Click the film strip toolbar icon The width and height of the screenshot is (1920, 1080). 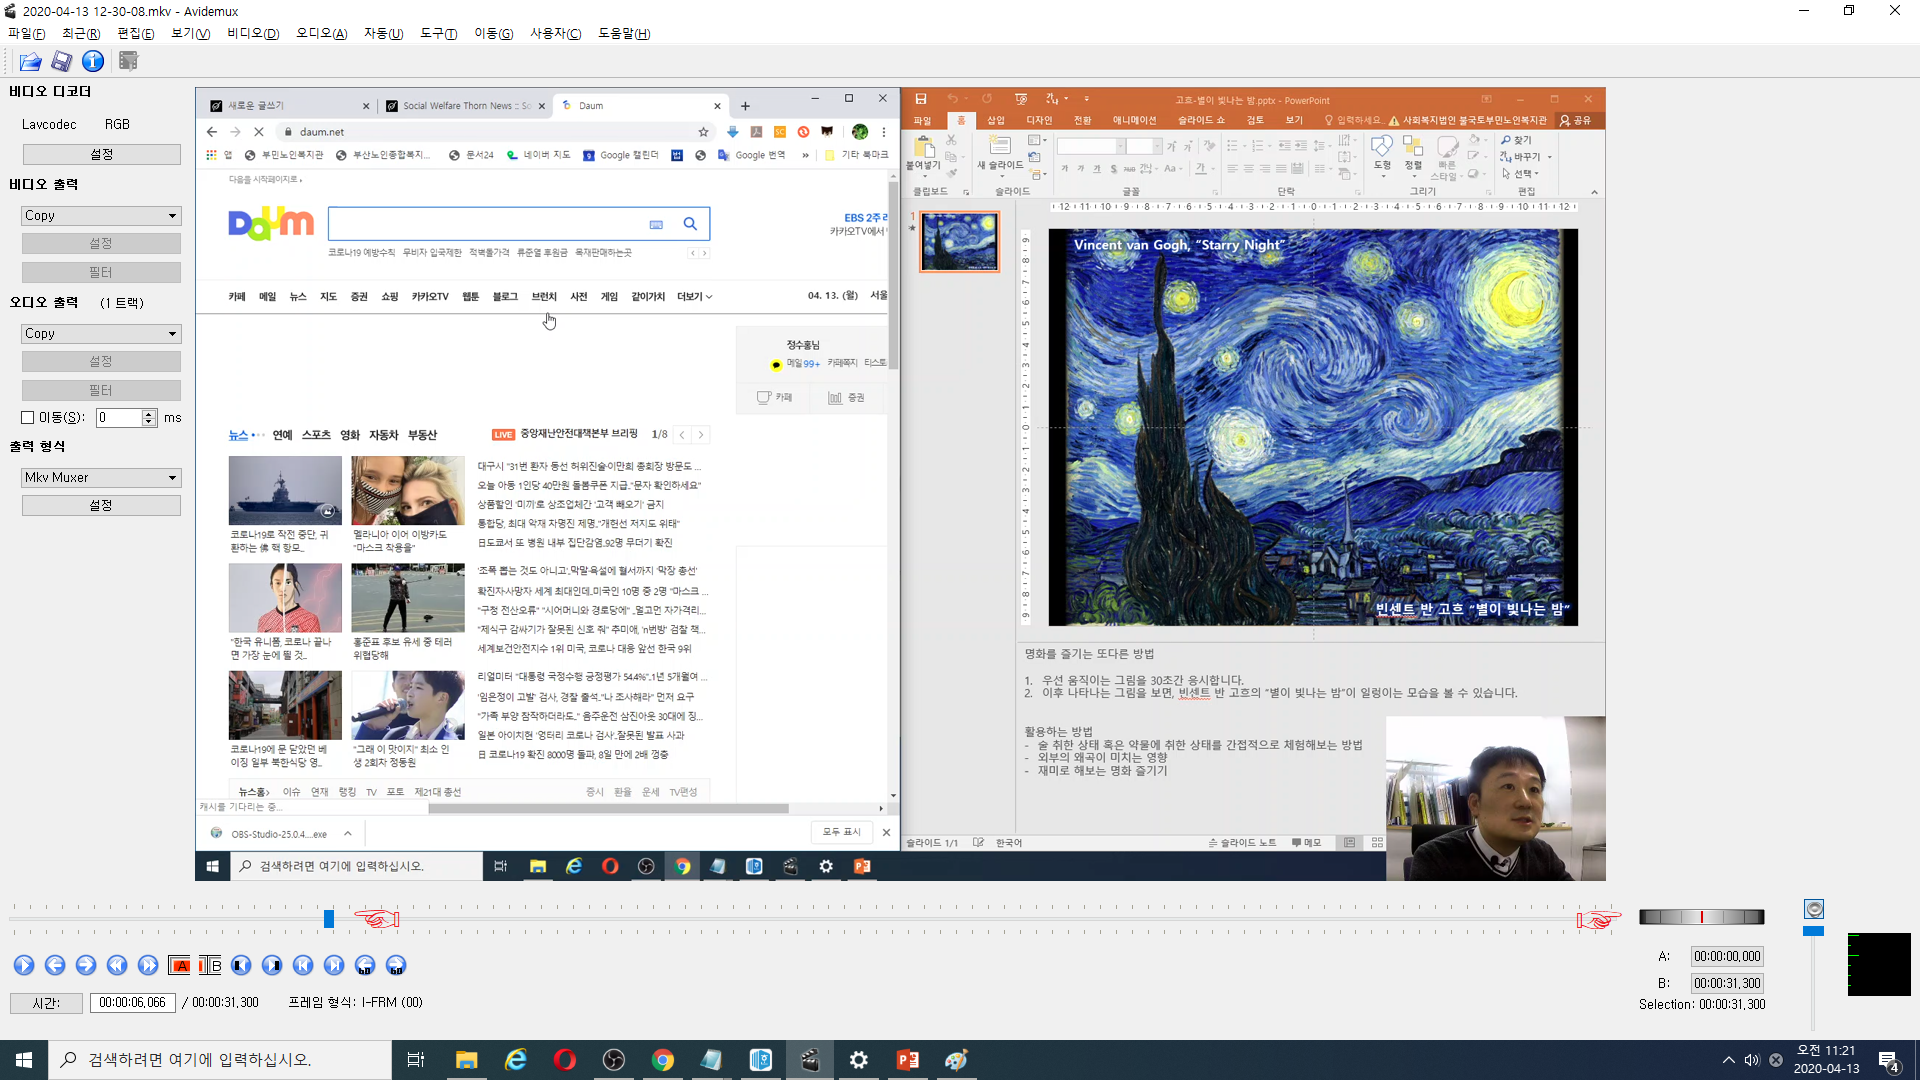[128, 62]
